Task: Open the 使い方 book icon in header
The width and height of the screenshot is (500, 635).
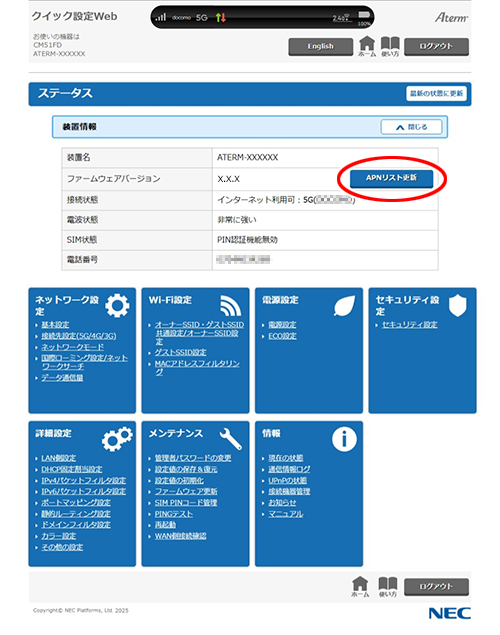Action: pyautogui.click(x=390, y=46)
